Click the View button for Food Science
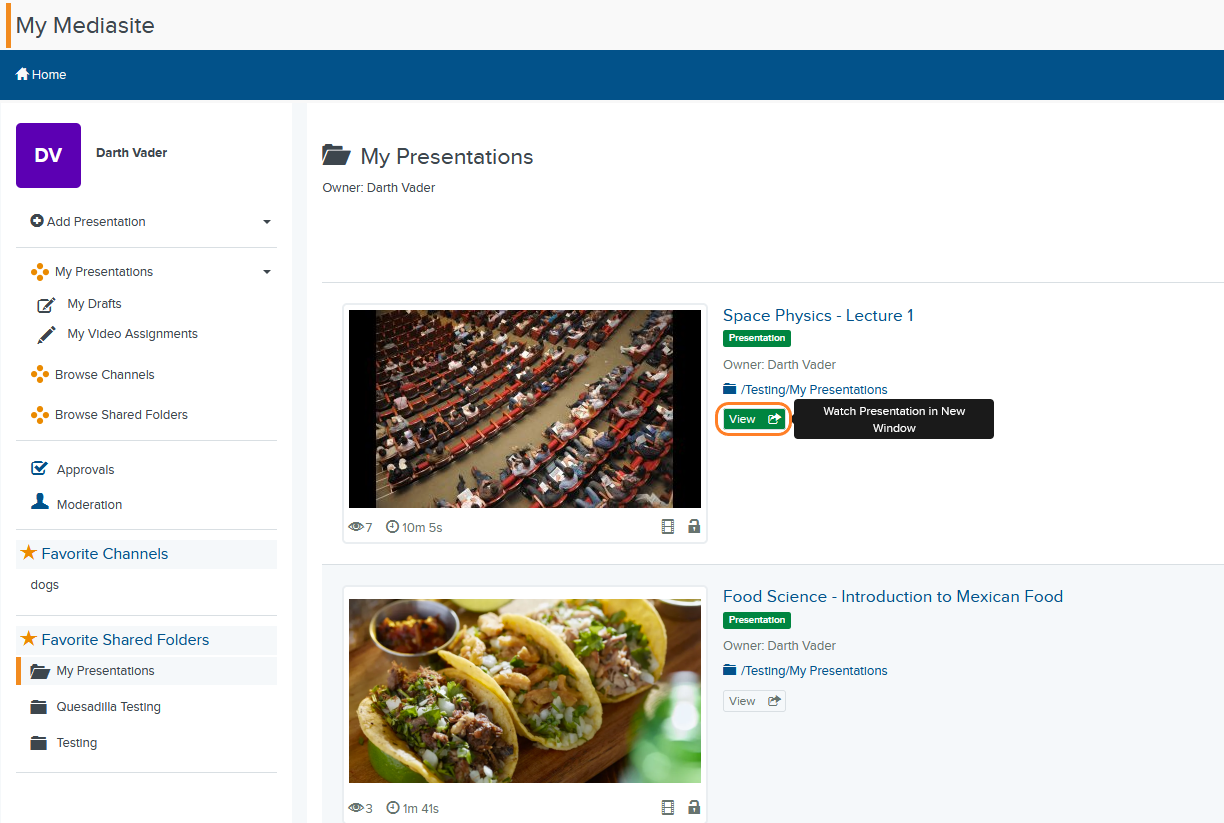 (754, 701)
